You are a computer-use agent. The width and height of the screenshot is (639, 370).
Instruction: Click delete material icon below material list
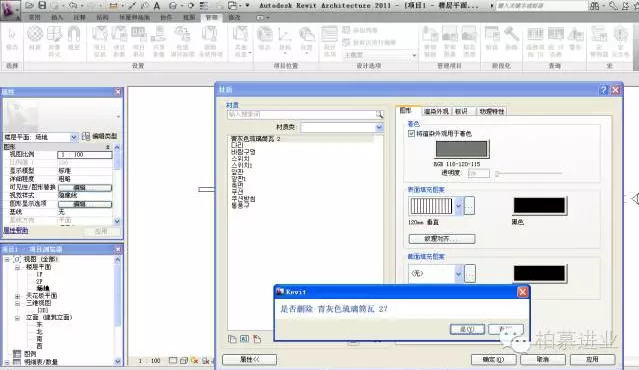point(257,339)
